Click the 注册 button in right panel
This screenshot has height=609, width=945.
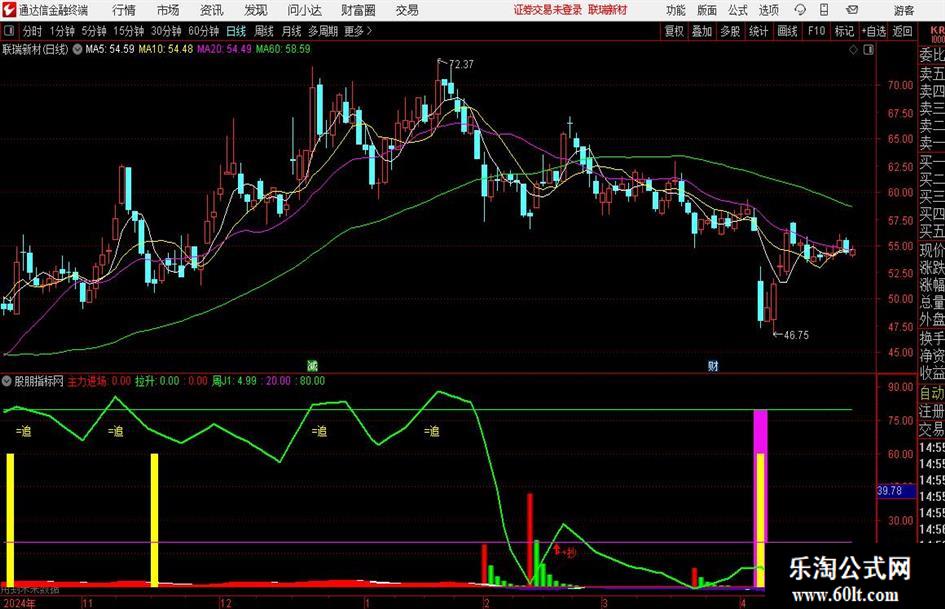(x=932, y=411)
